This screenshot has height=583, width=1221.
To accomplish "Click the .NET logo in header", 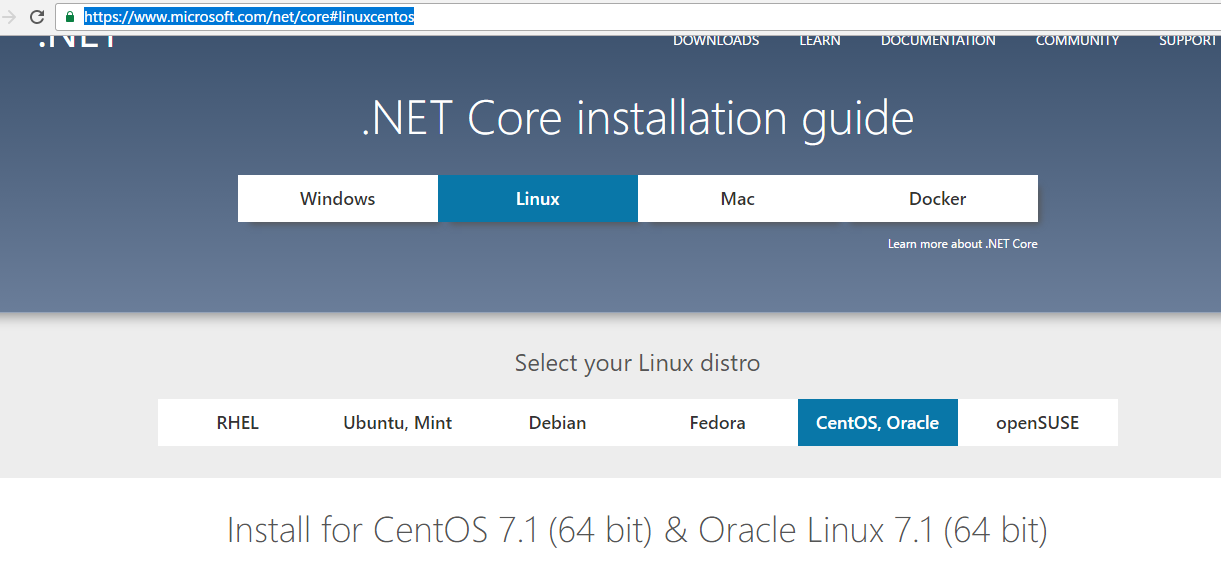I will pos(77,41).
